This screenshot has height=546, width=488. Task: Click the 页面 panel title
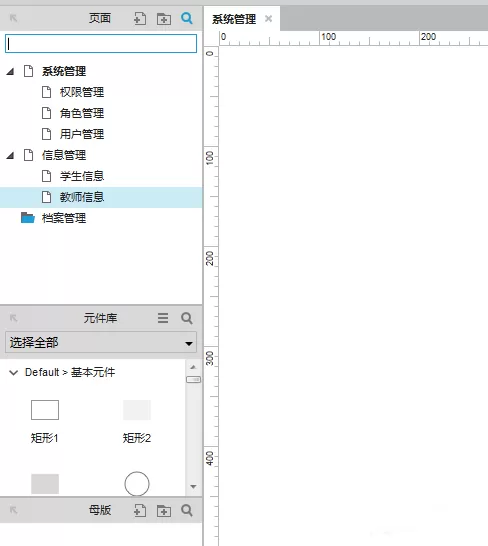tap(100, 18)
